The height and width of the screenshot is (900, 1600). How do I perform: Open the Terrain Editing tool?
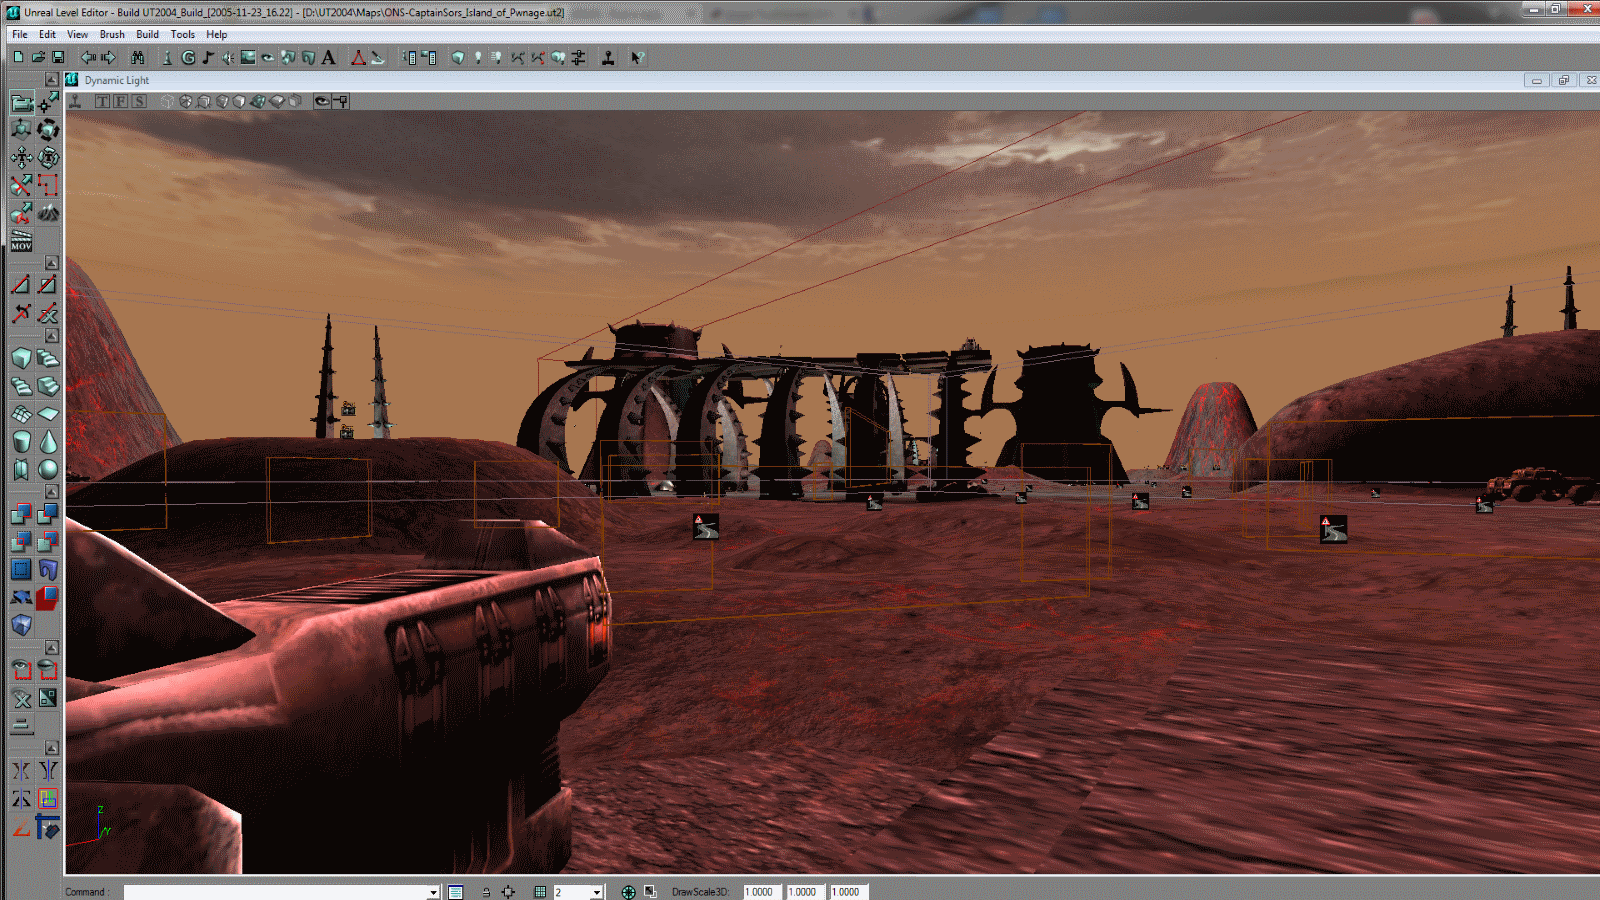point(48,212)
